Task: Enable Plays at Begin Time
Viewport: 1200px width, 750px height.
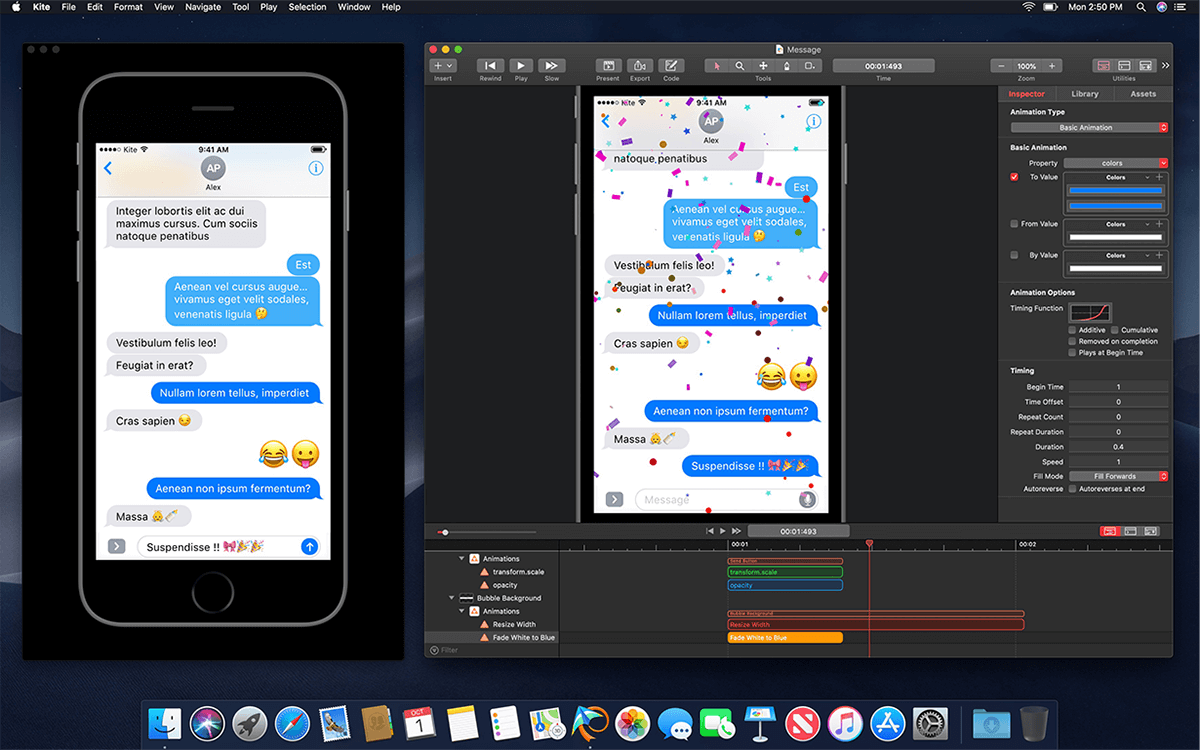Action: coord(1073,352)
